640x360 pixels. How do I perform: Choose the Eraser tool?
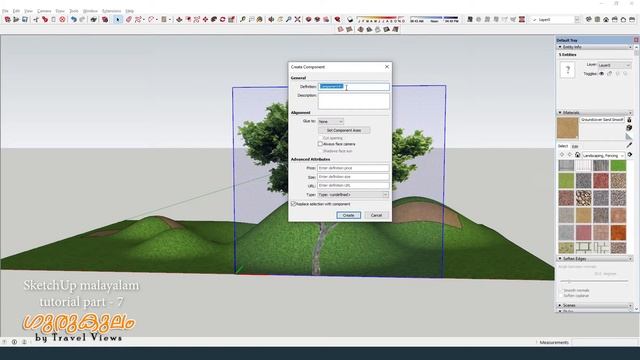click(129, 19)
